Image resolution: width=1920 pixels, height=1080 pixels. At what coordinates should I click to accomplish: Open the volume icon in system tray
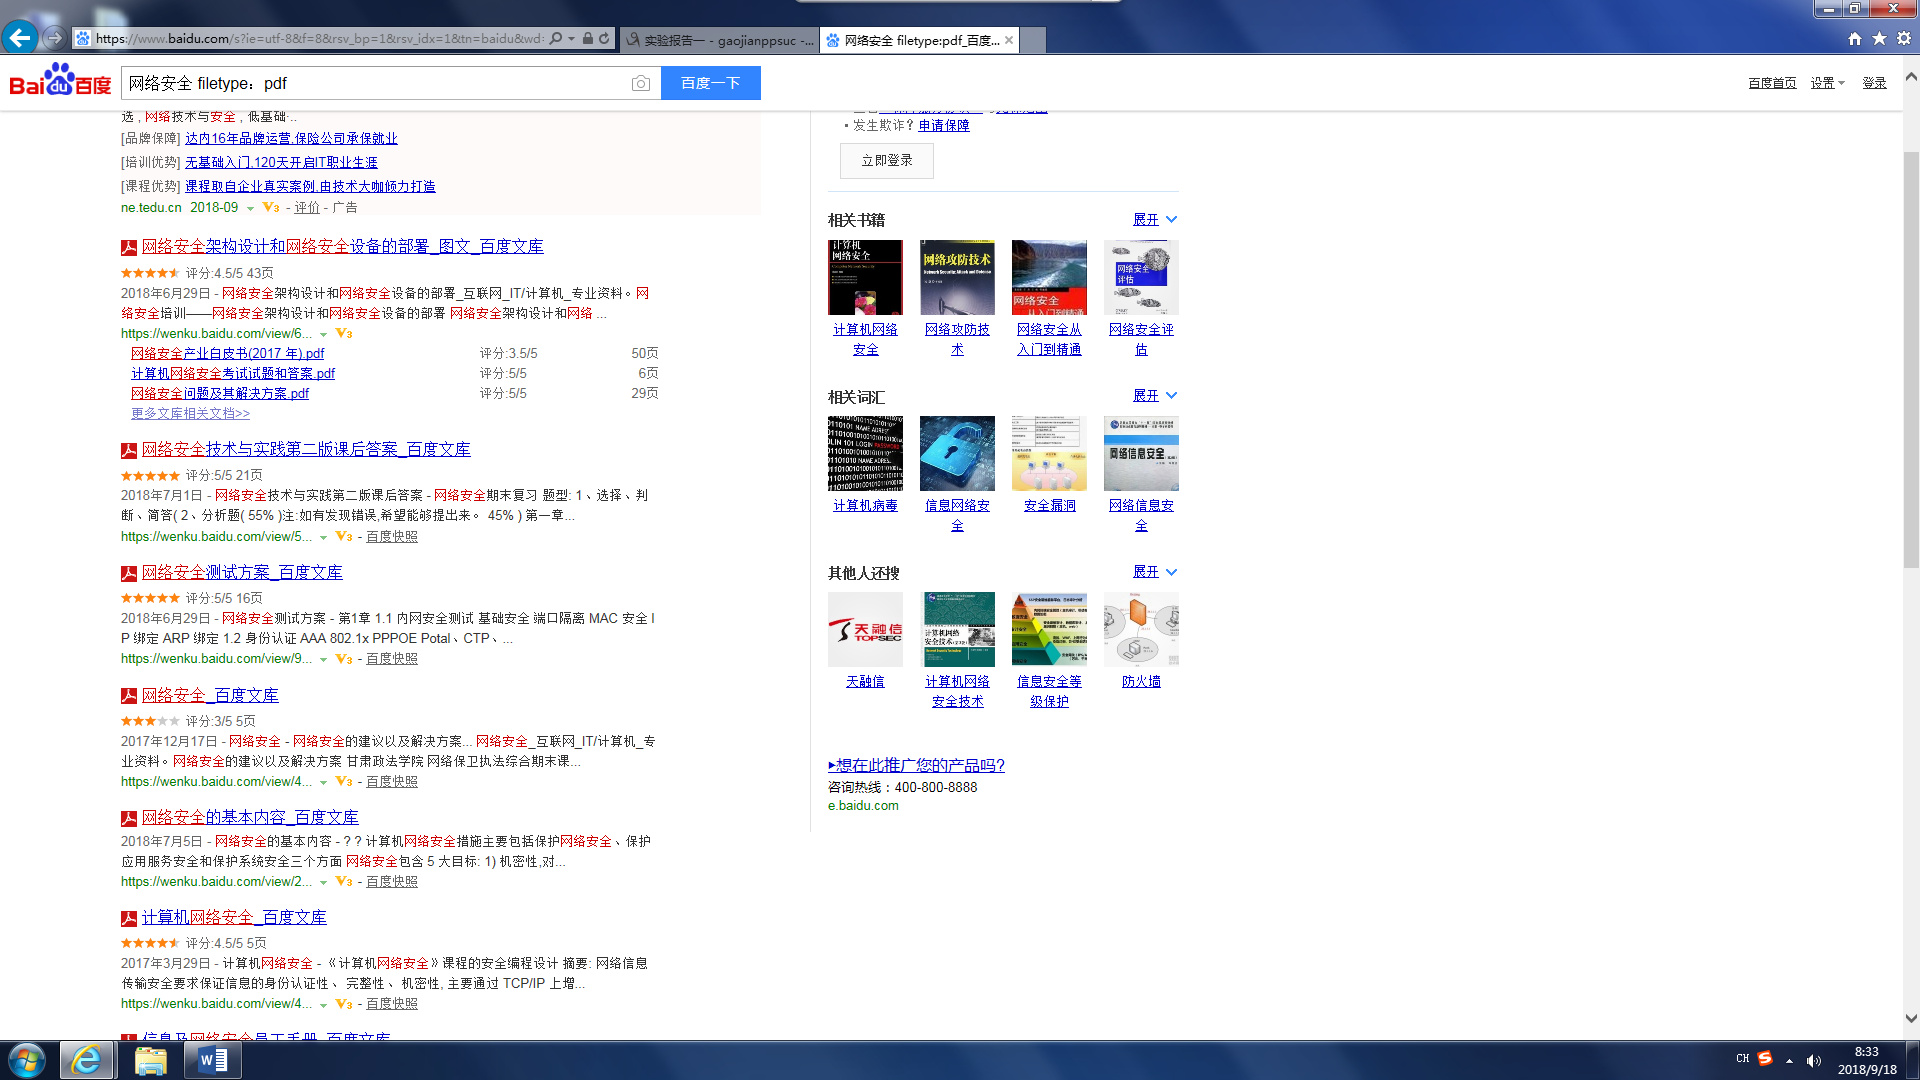(1814, 1060)
